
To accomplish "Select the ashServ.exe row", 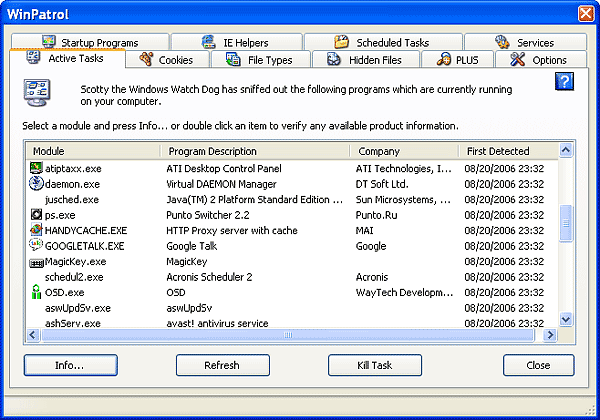I will click(292, 322).
